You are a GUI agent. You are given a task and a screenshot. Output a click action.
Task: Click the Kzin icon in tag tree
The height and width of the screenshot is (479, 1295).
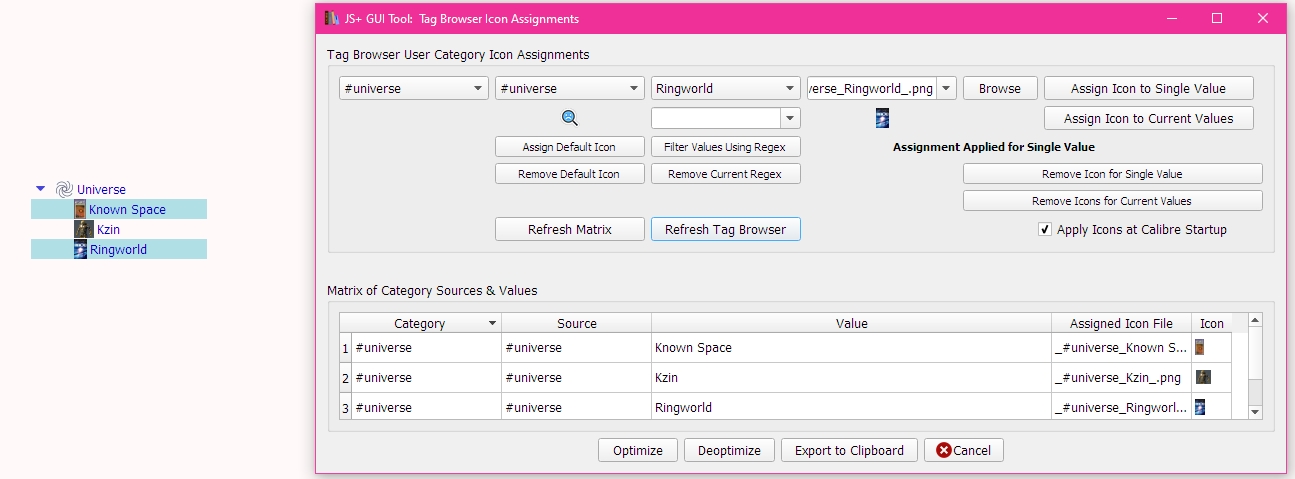(85, 229)
